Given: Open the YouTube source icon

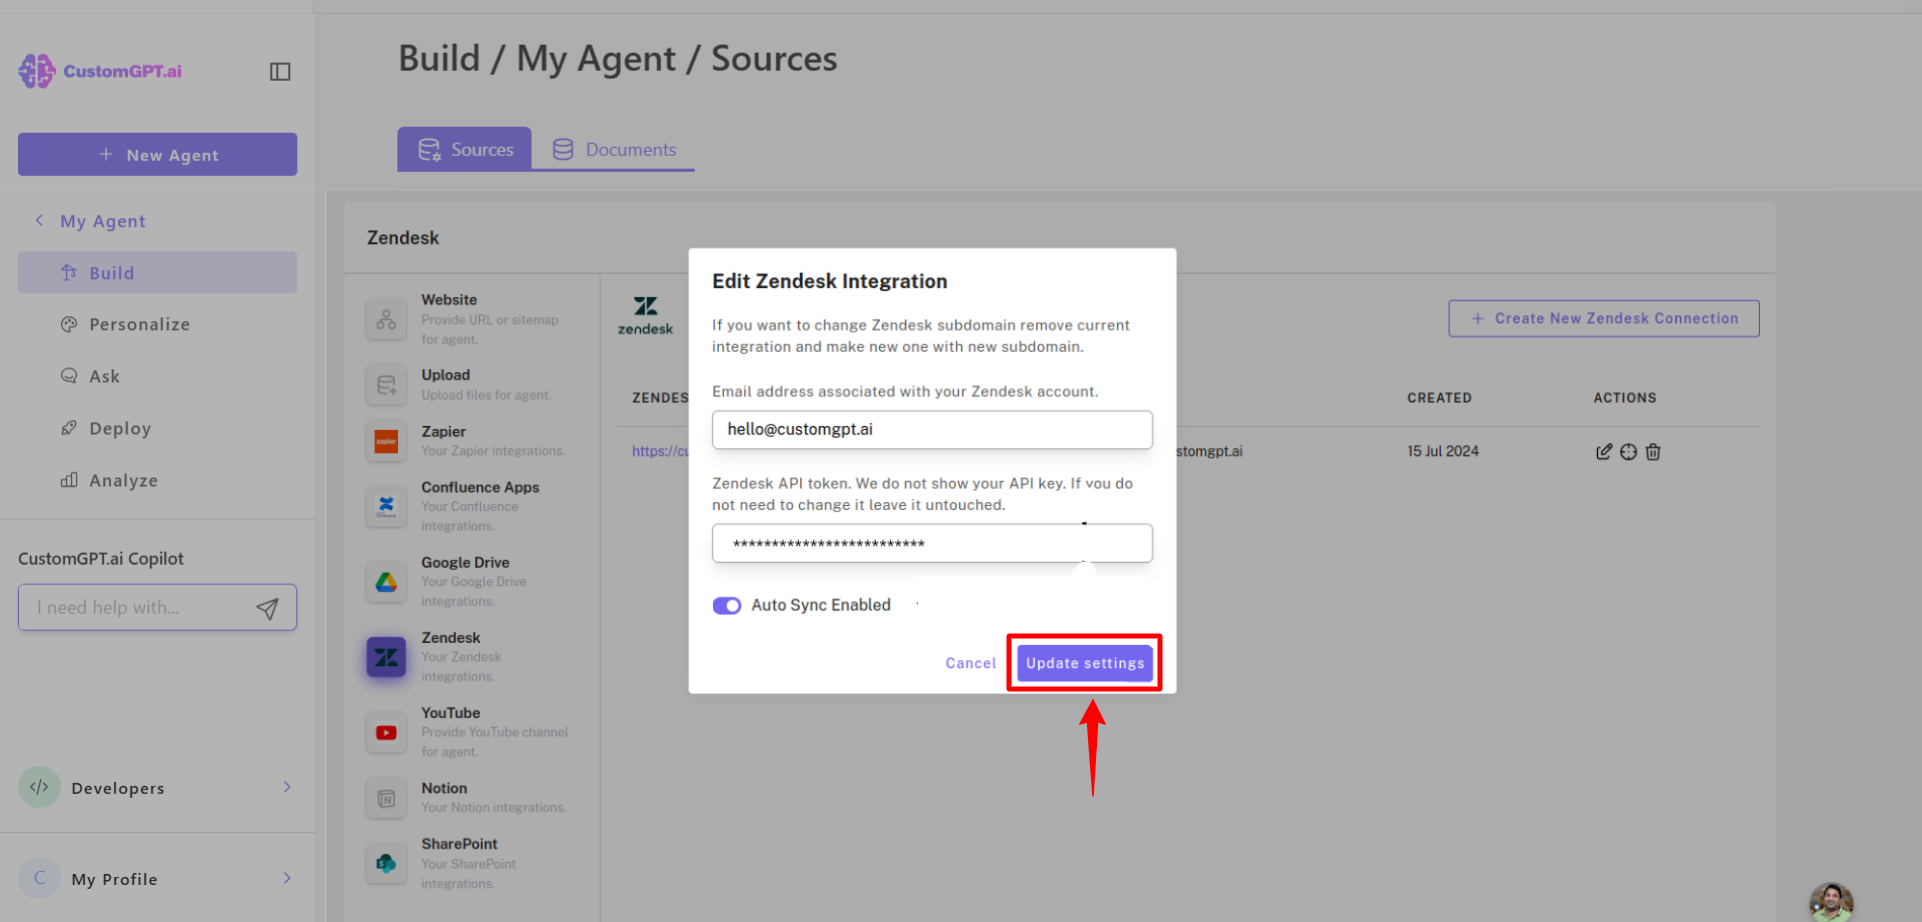Looking at the screenshot, I should point(386,732).
